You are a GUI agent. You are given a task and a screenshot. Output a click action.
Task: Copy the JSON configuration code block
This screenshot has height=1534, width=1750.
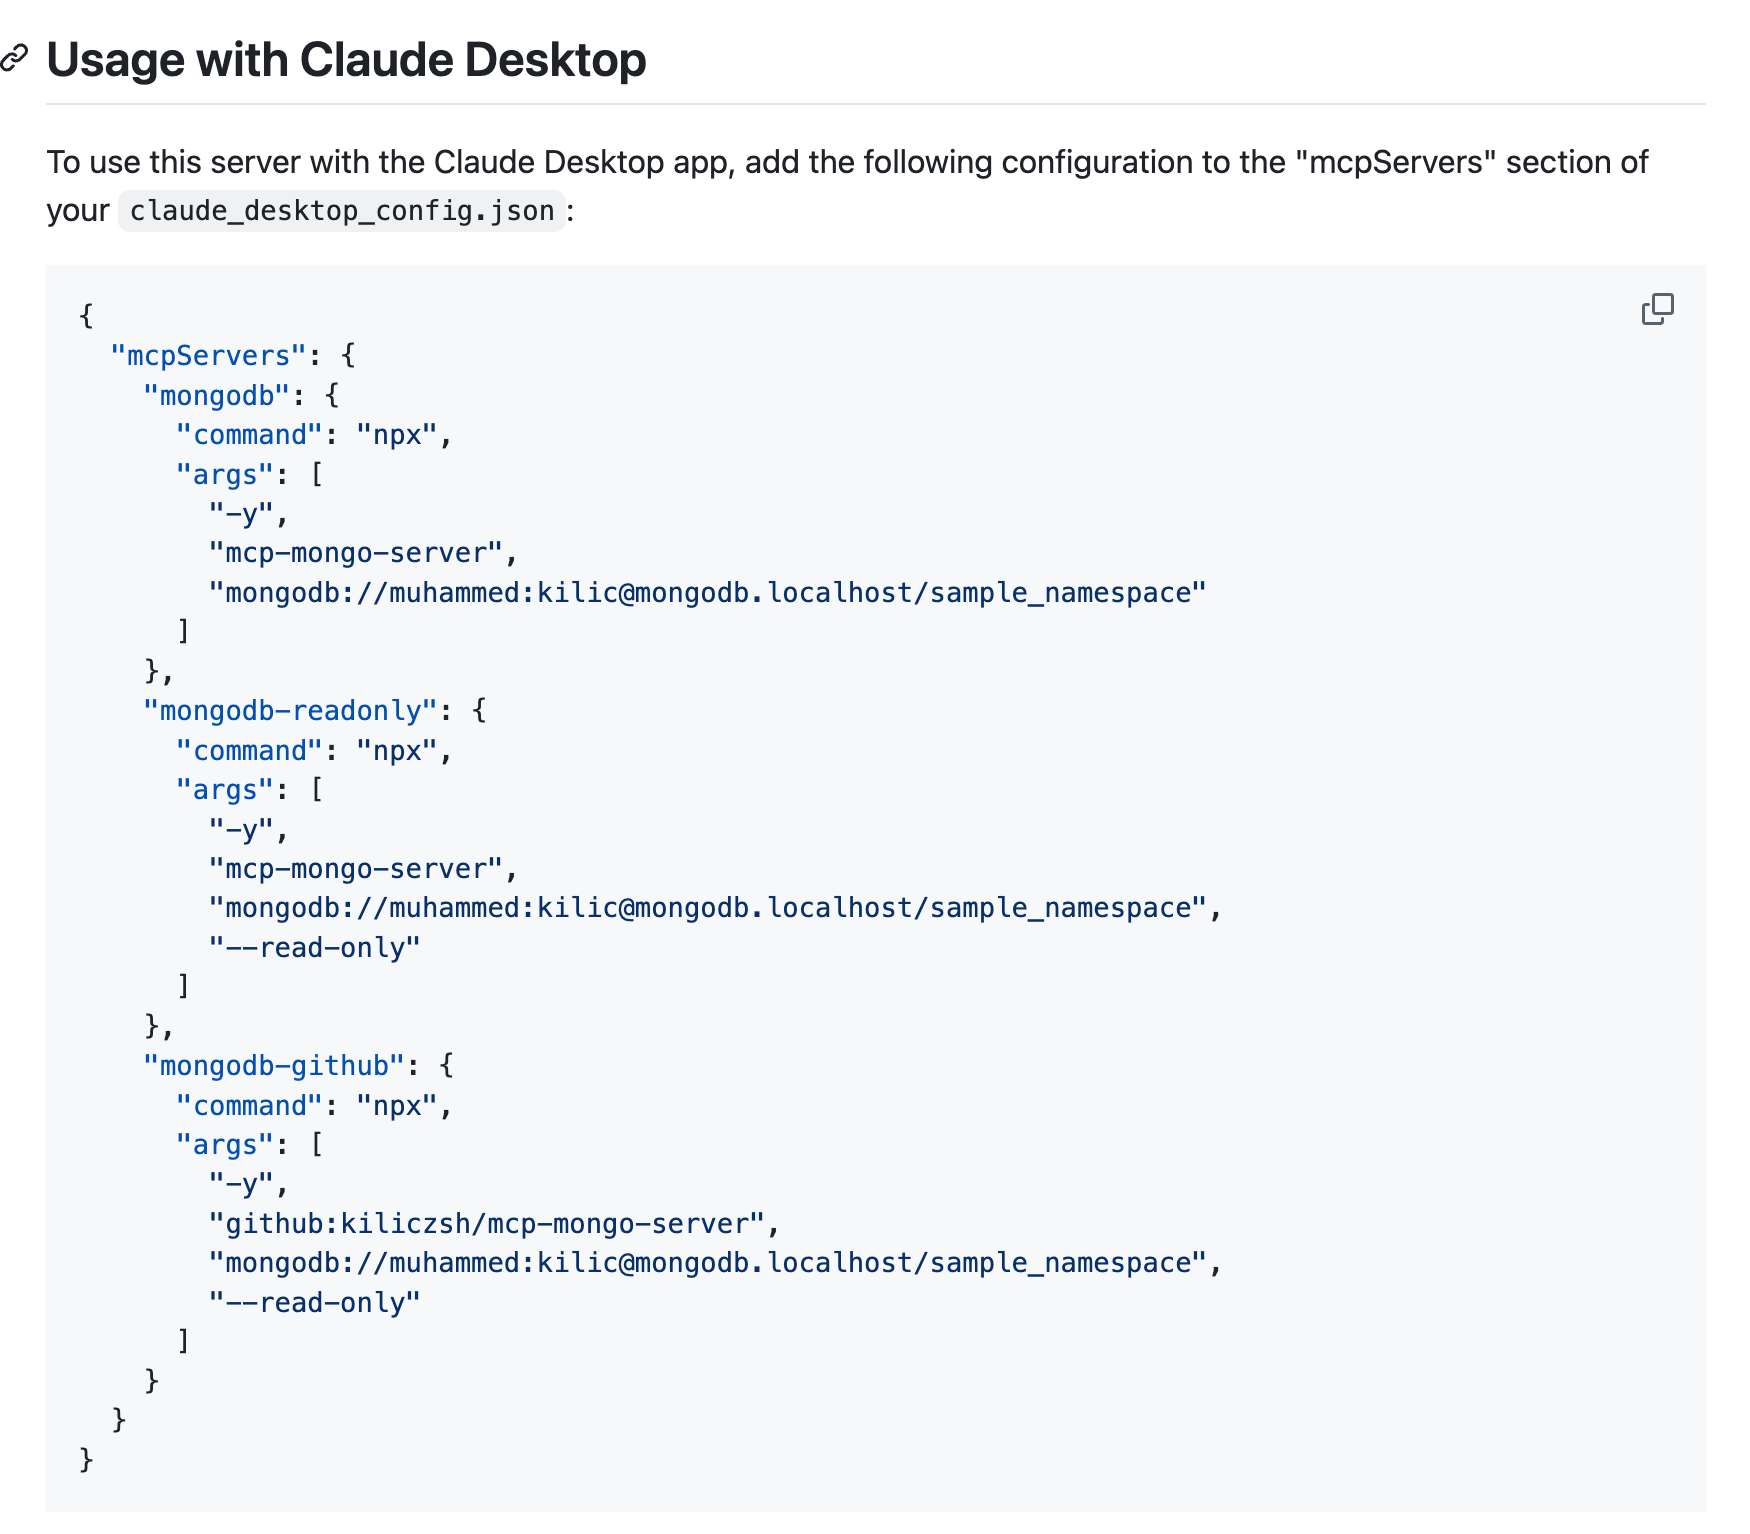click(x=1657, y=310)
